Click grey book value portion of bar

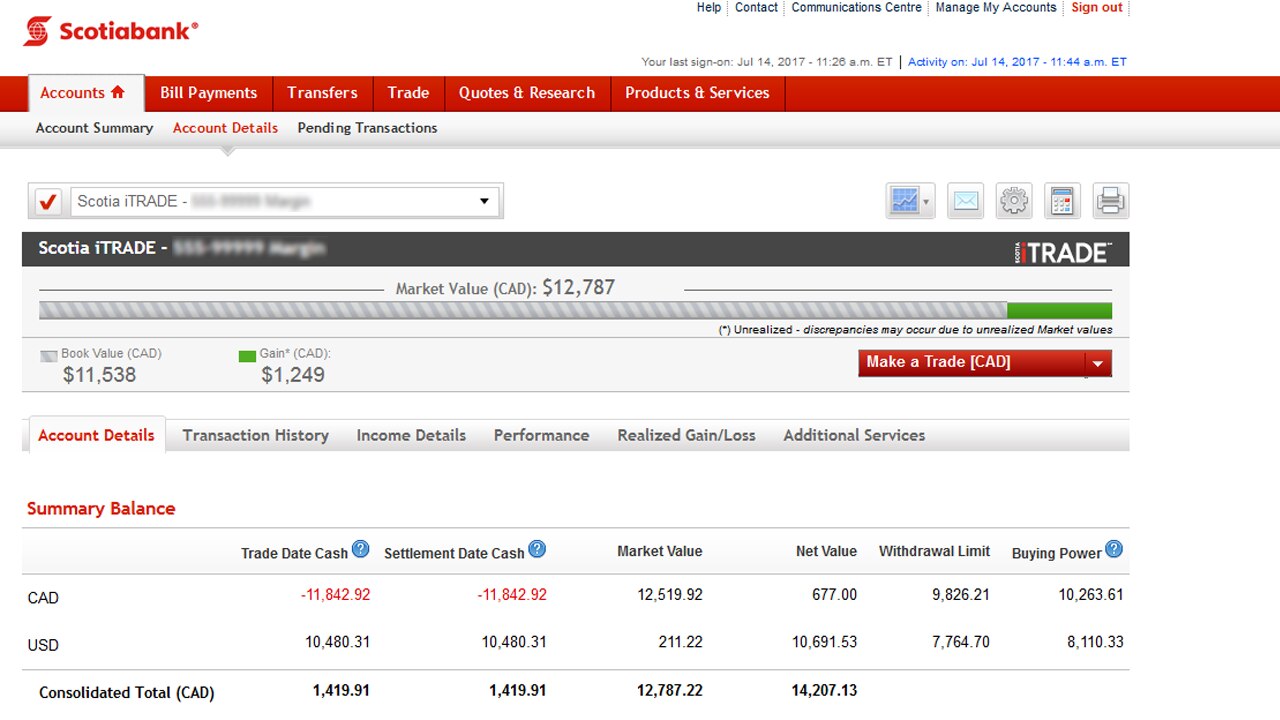(x=523, y=311)
